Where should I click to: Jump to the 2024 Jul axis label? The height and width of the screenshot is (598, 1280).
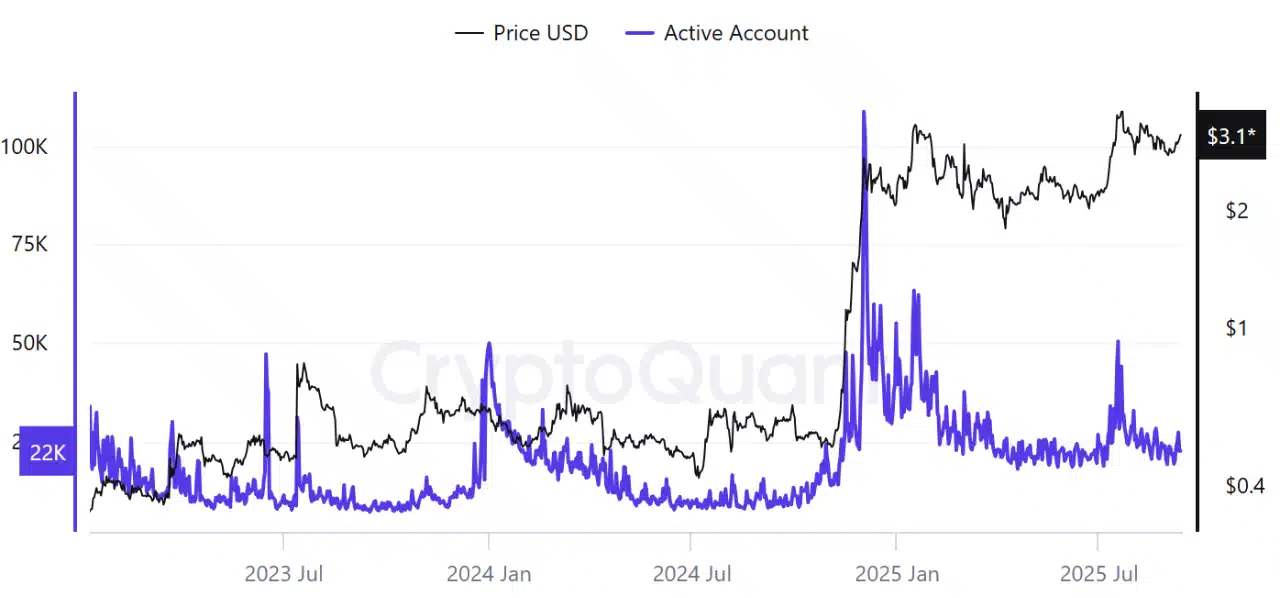click(x=692, y=574)
